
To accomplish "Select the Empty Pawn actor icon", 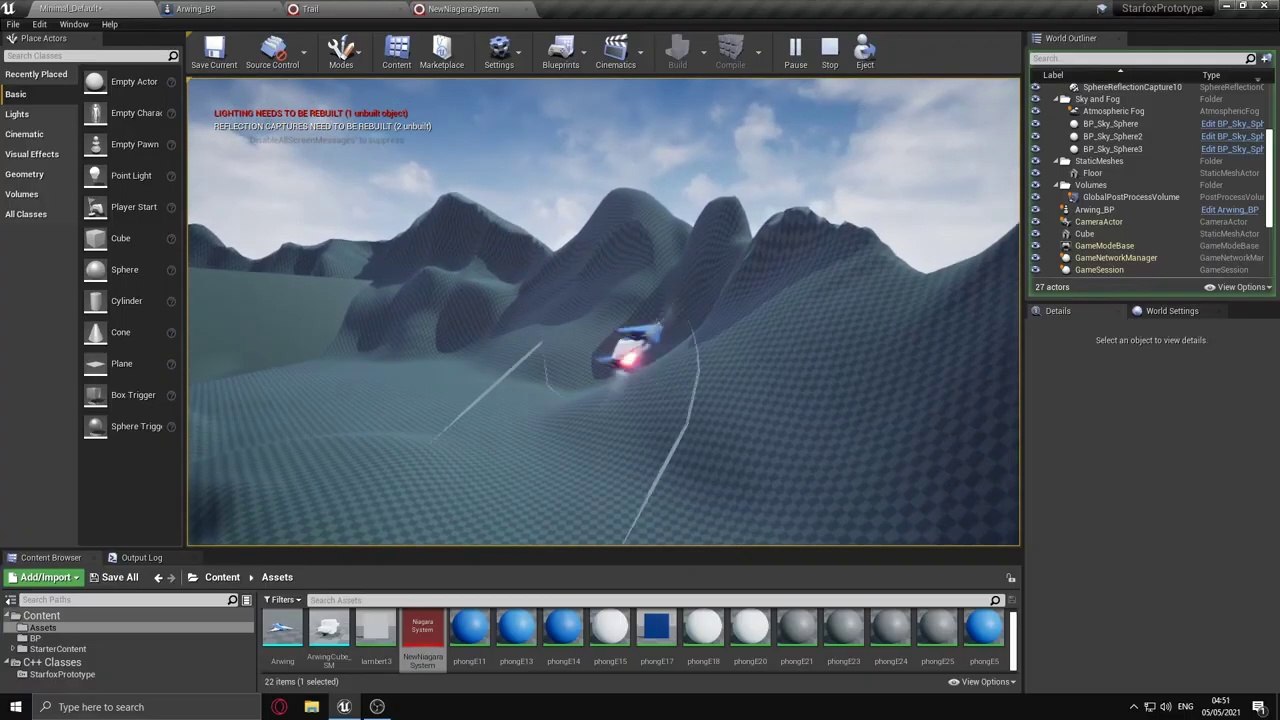I will coord(95,144).
